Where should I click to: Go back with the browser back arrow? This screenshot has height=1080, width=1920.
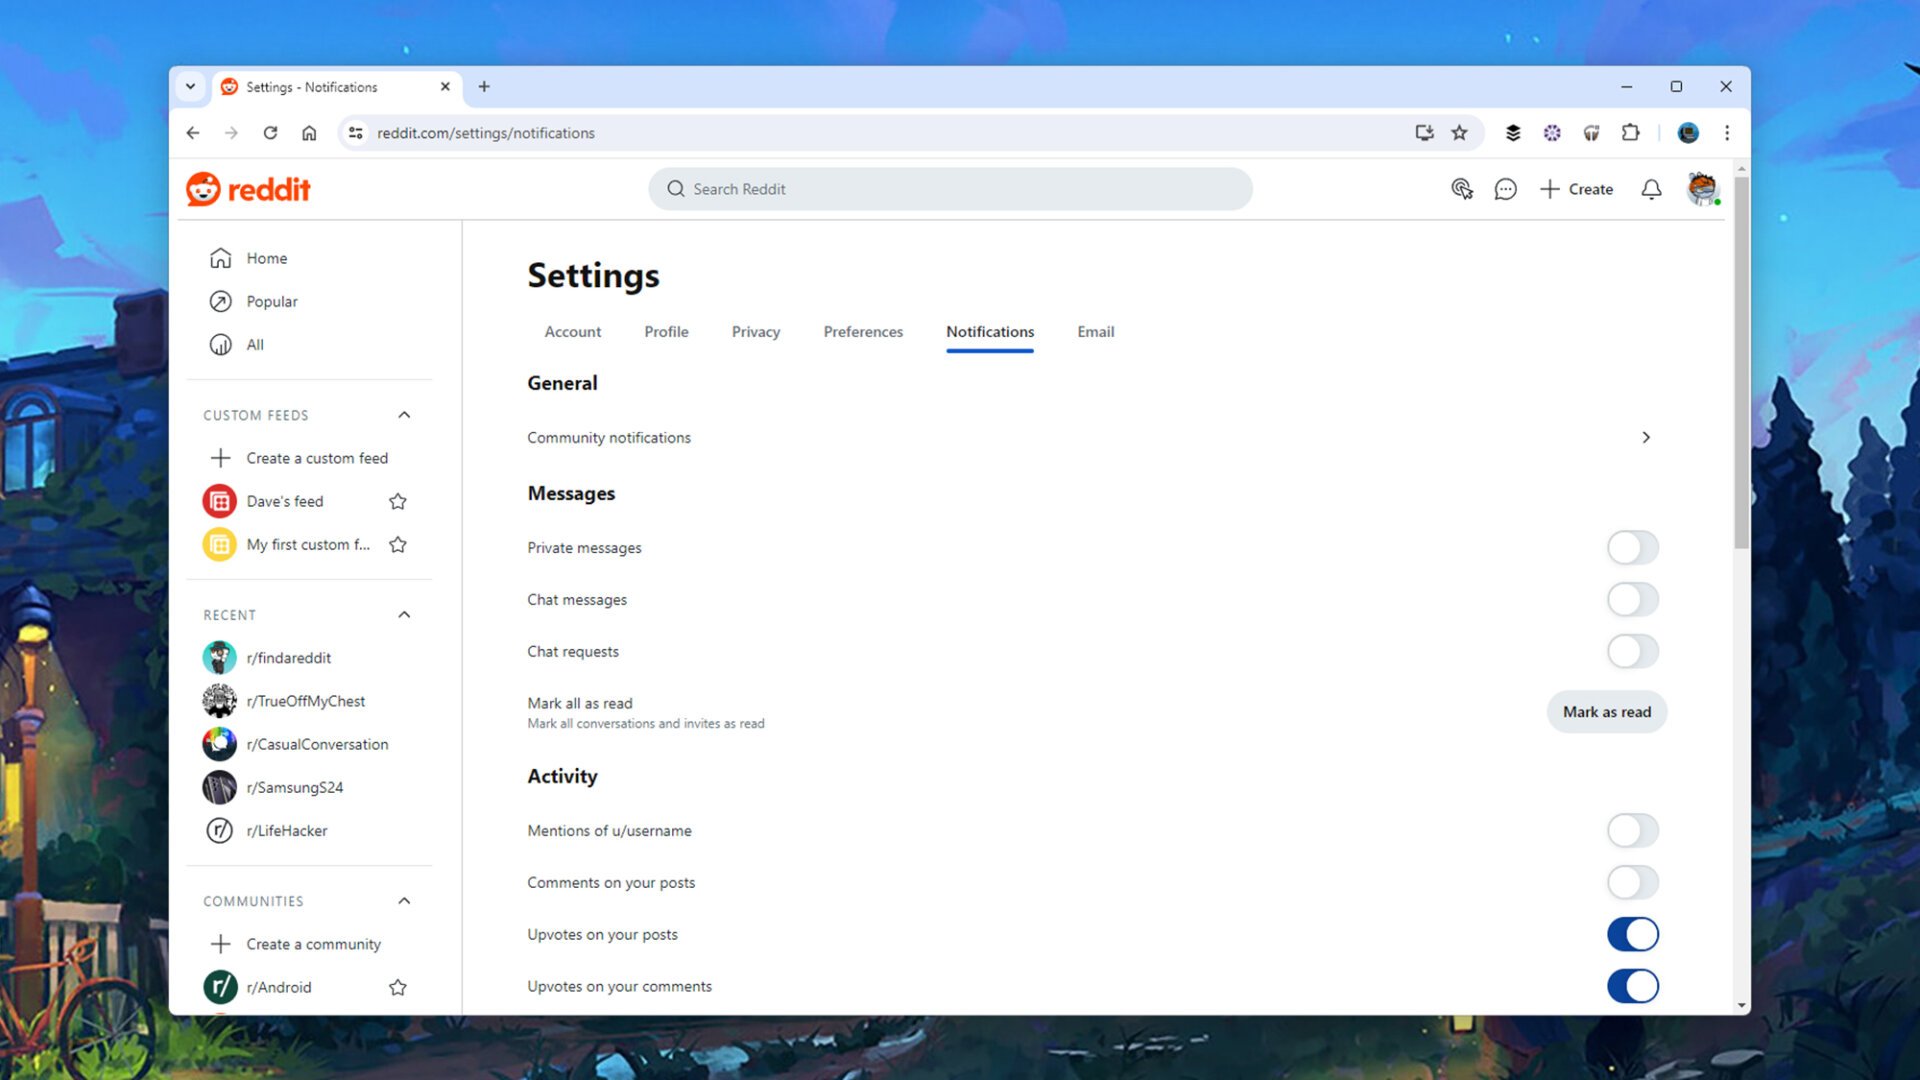(x=193, y=133)
